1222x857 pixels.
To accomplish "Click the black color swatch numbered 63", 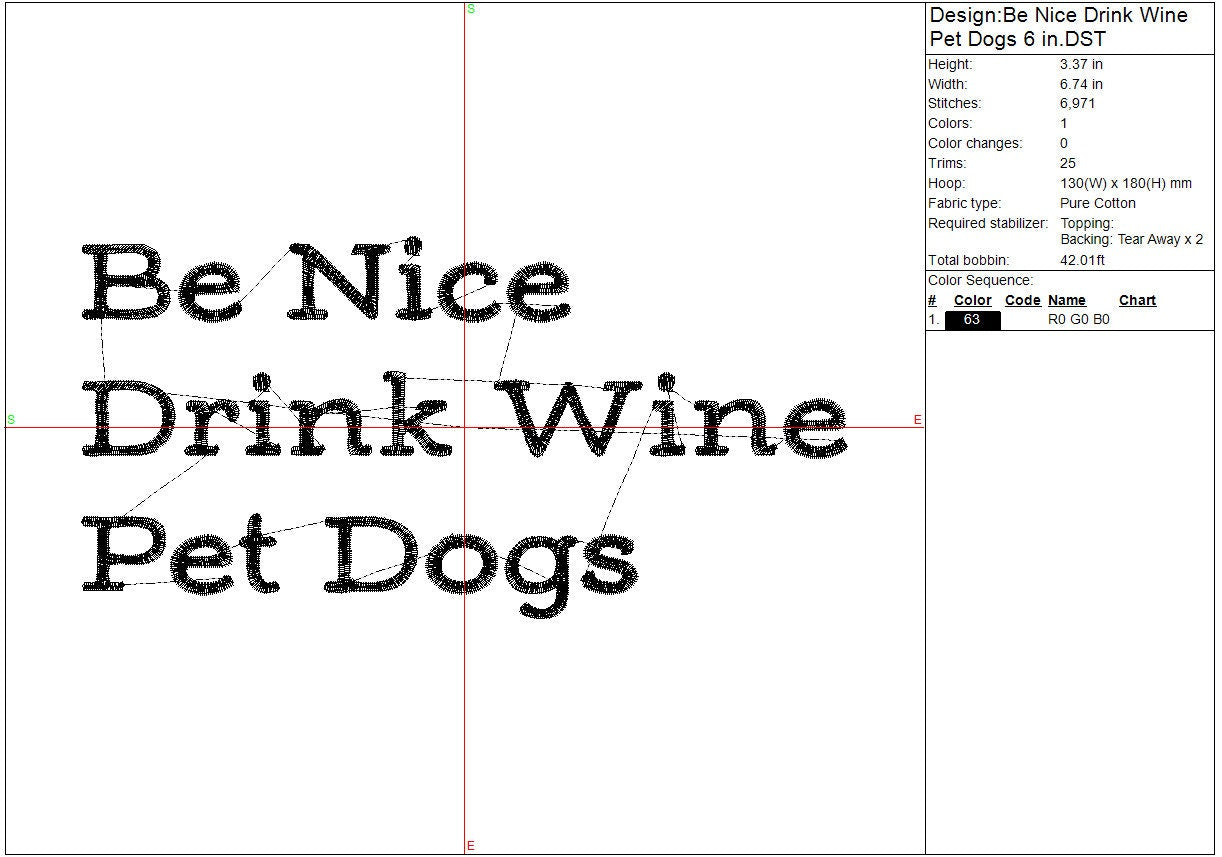I will 972,320.
